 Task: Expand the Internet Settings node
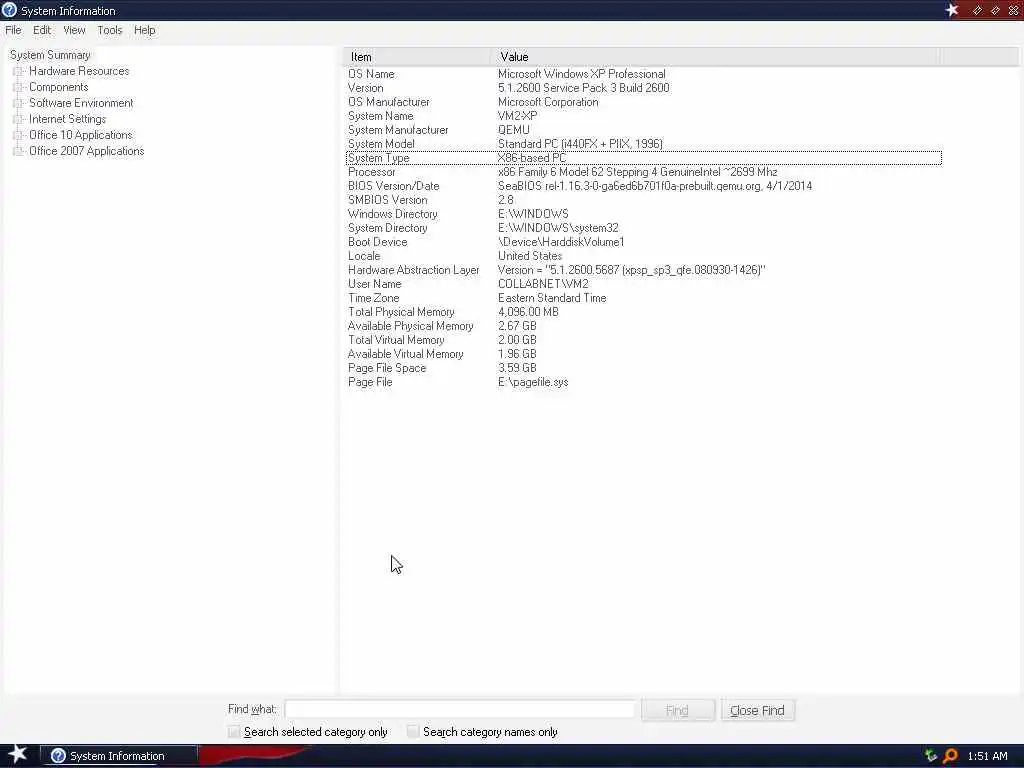tap(18, 119)
